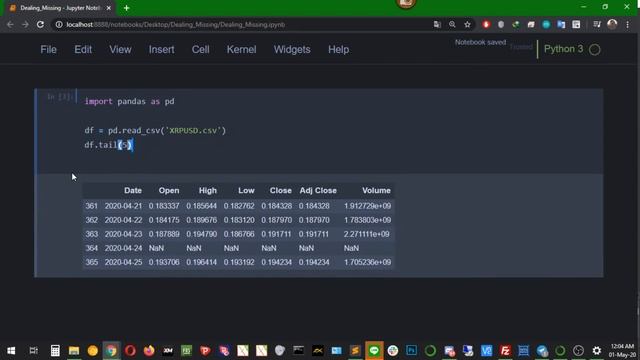Viewport: 640px width, 360px height.
Task: Click the row index 365
Action: (91, 262)
